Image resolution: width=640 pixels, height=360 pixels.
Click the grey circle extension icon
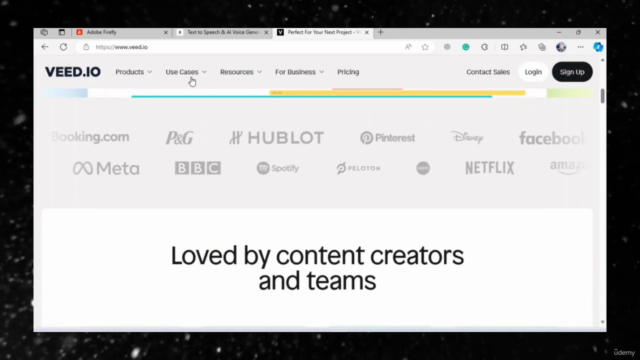447,47
